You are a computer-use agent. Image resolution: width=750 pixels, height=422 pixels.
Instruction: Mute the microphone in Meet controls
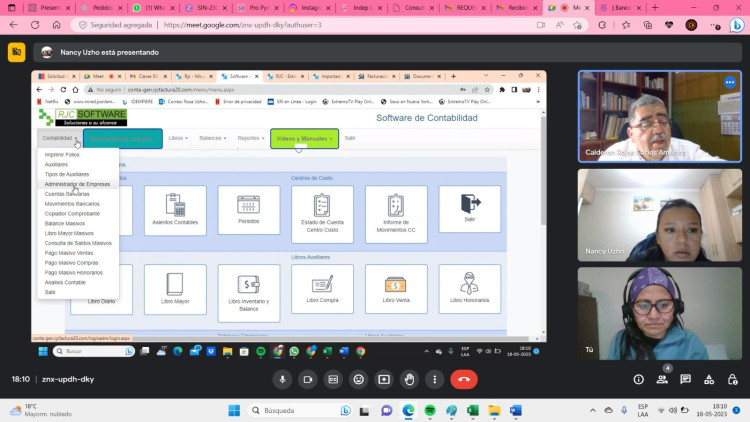point(282,379)
